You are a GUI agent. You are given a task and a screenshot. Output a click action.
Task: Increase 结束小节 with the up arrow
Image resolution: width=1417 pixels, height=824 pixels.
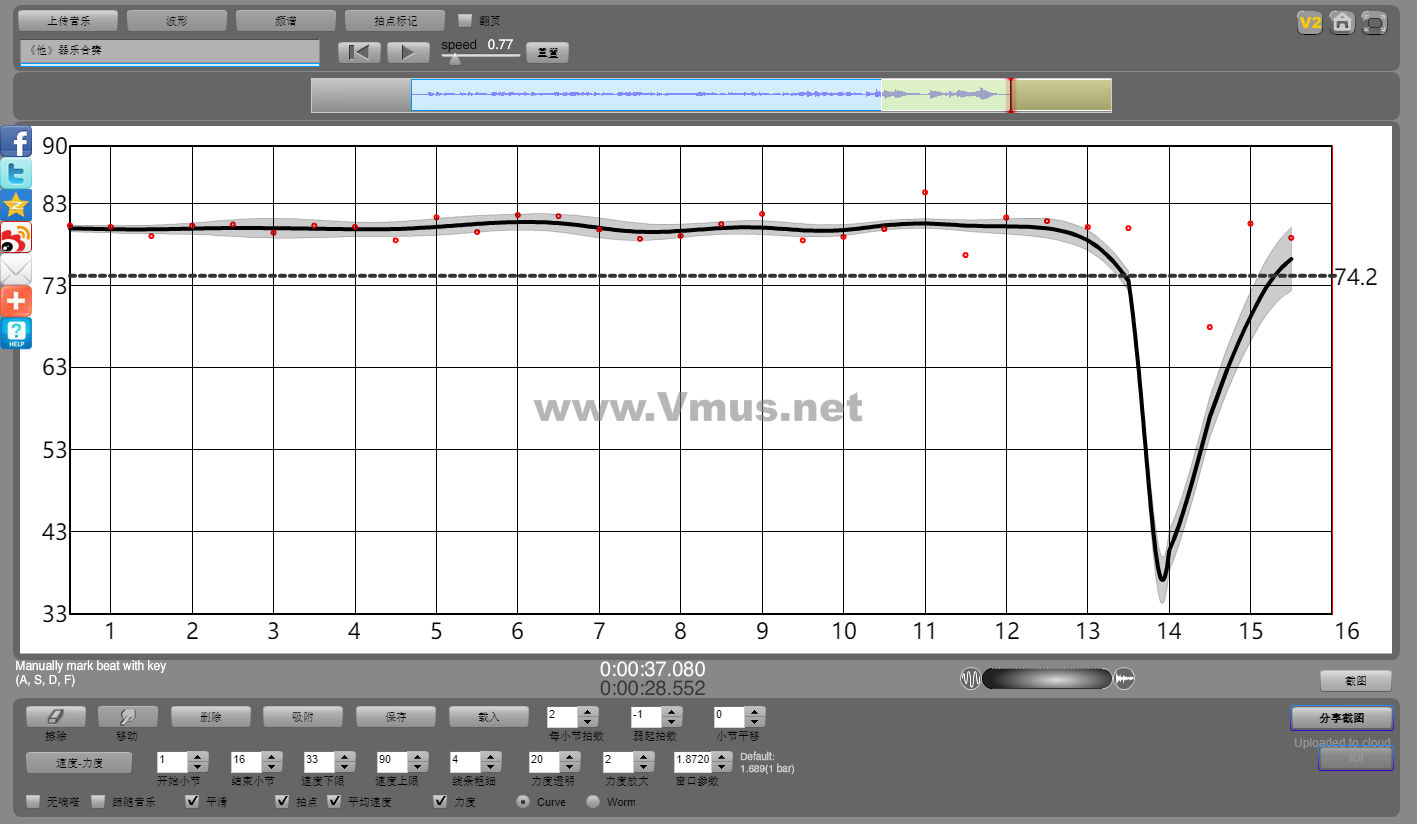[272, 756]
